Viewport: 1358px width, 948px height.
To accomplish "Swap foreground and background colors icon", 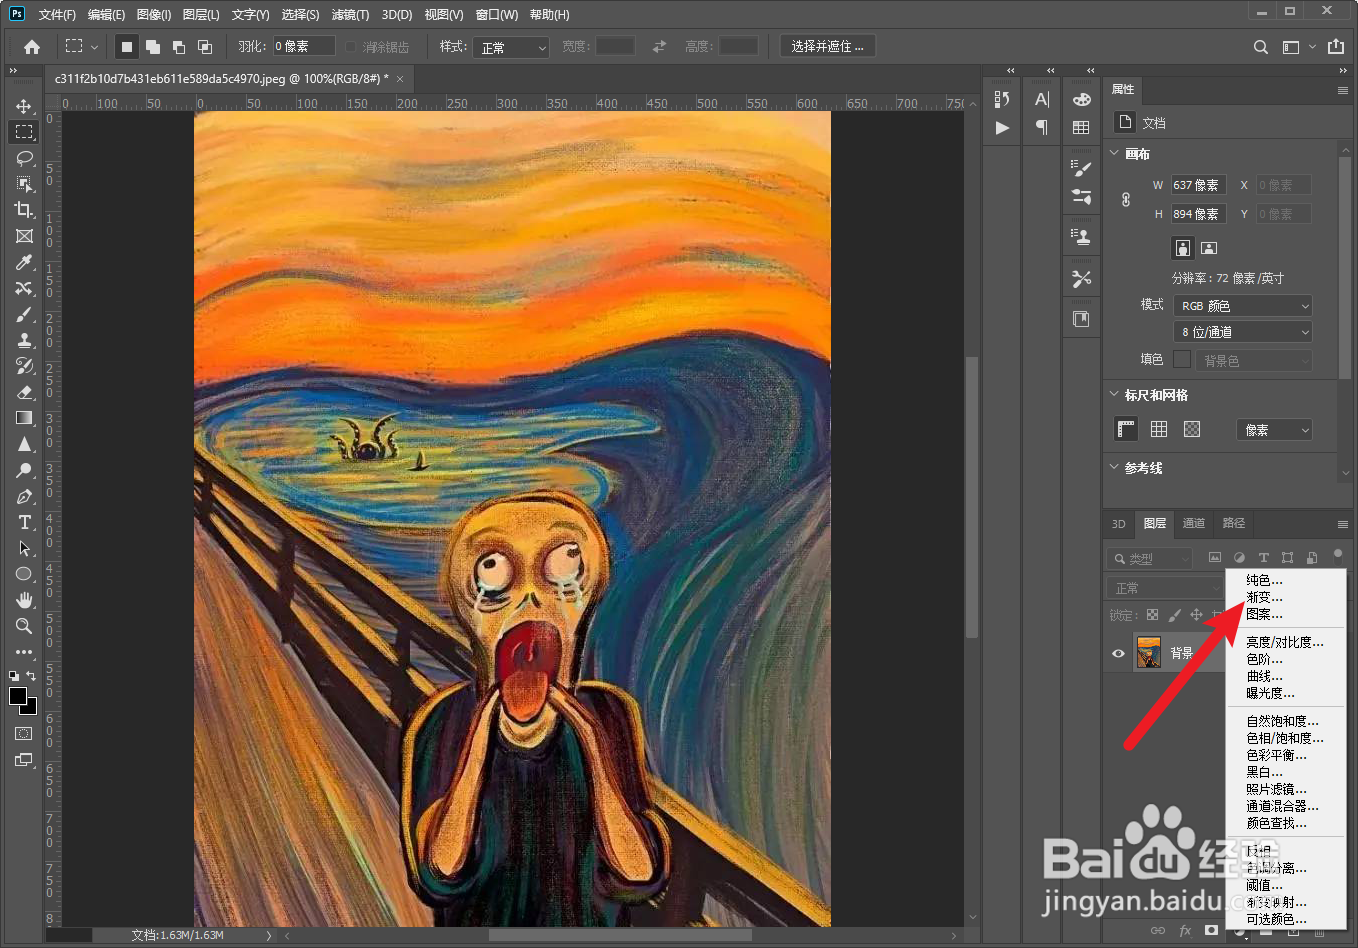I will (32, 676).
